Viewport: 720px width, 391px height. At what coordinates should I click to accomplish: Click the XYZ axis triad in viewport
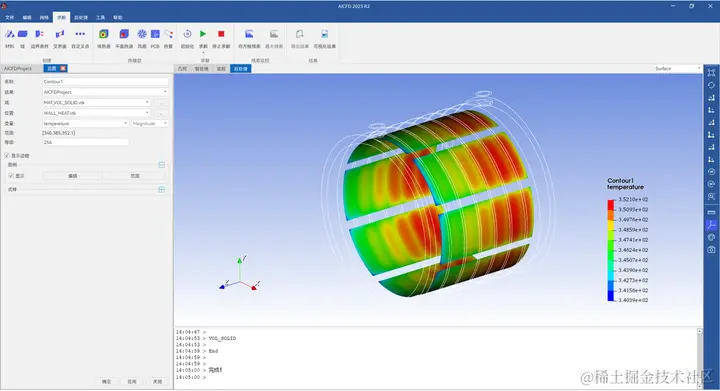(x=240, y=274)
